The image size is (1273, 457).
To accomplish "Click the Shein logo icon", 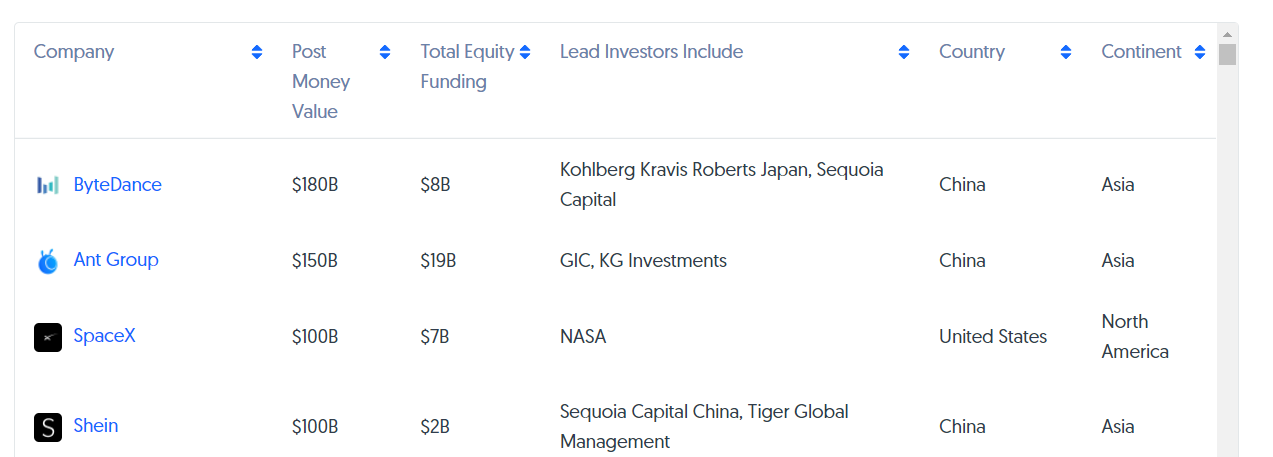I will [x=48, y=427].
